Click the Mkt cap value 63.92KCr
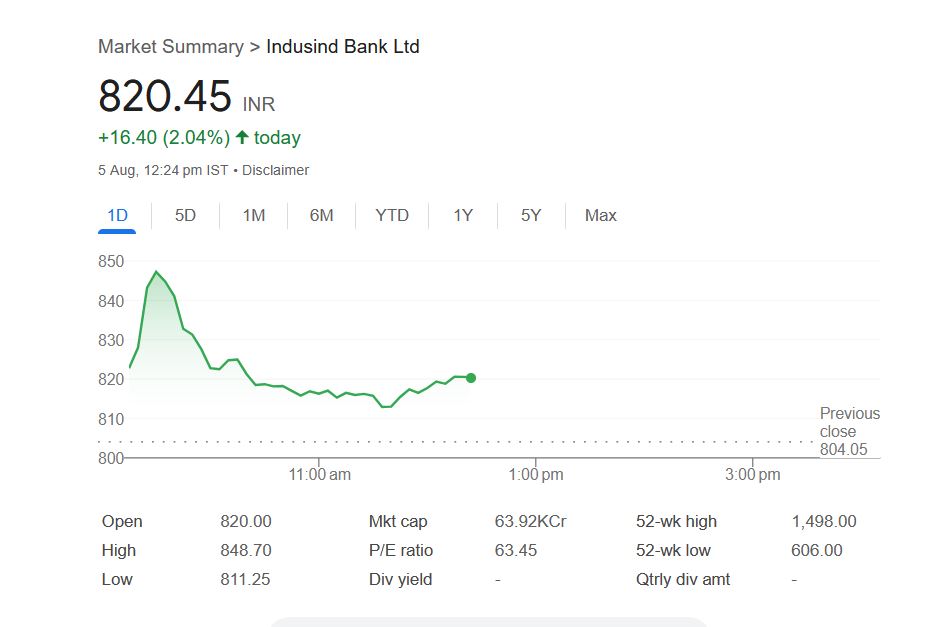The width and height of the screenshot is (944, 627). click(x=530, y=521)
